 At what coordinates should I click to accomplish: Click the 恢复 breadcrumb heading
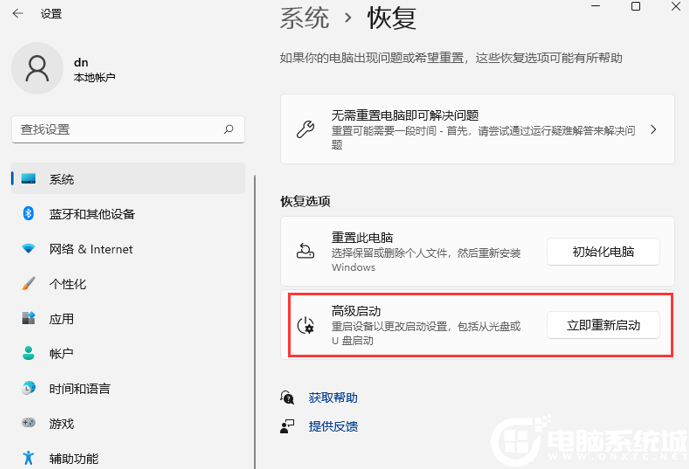point(392,18)
